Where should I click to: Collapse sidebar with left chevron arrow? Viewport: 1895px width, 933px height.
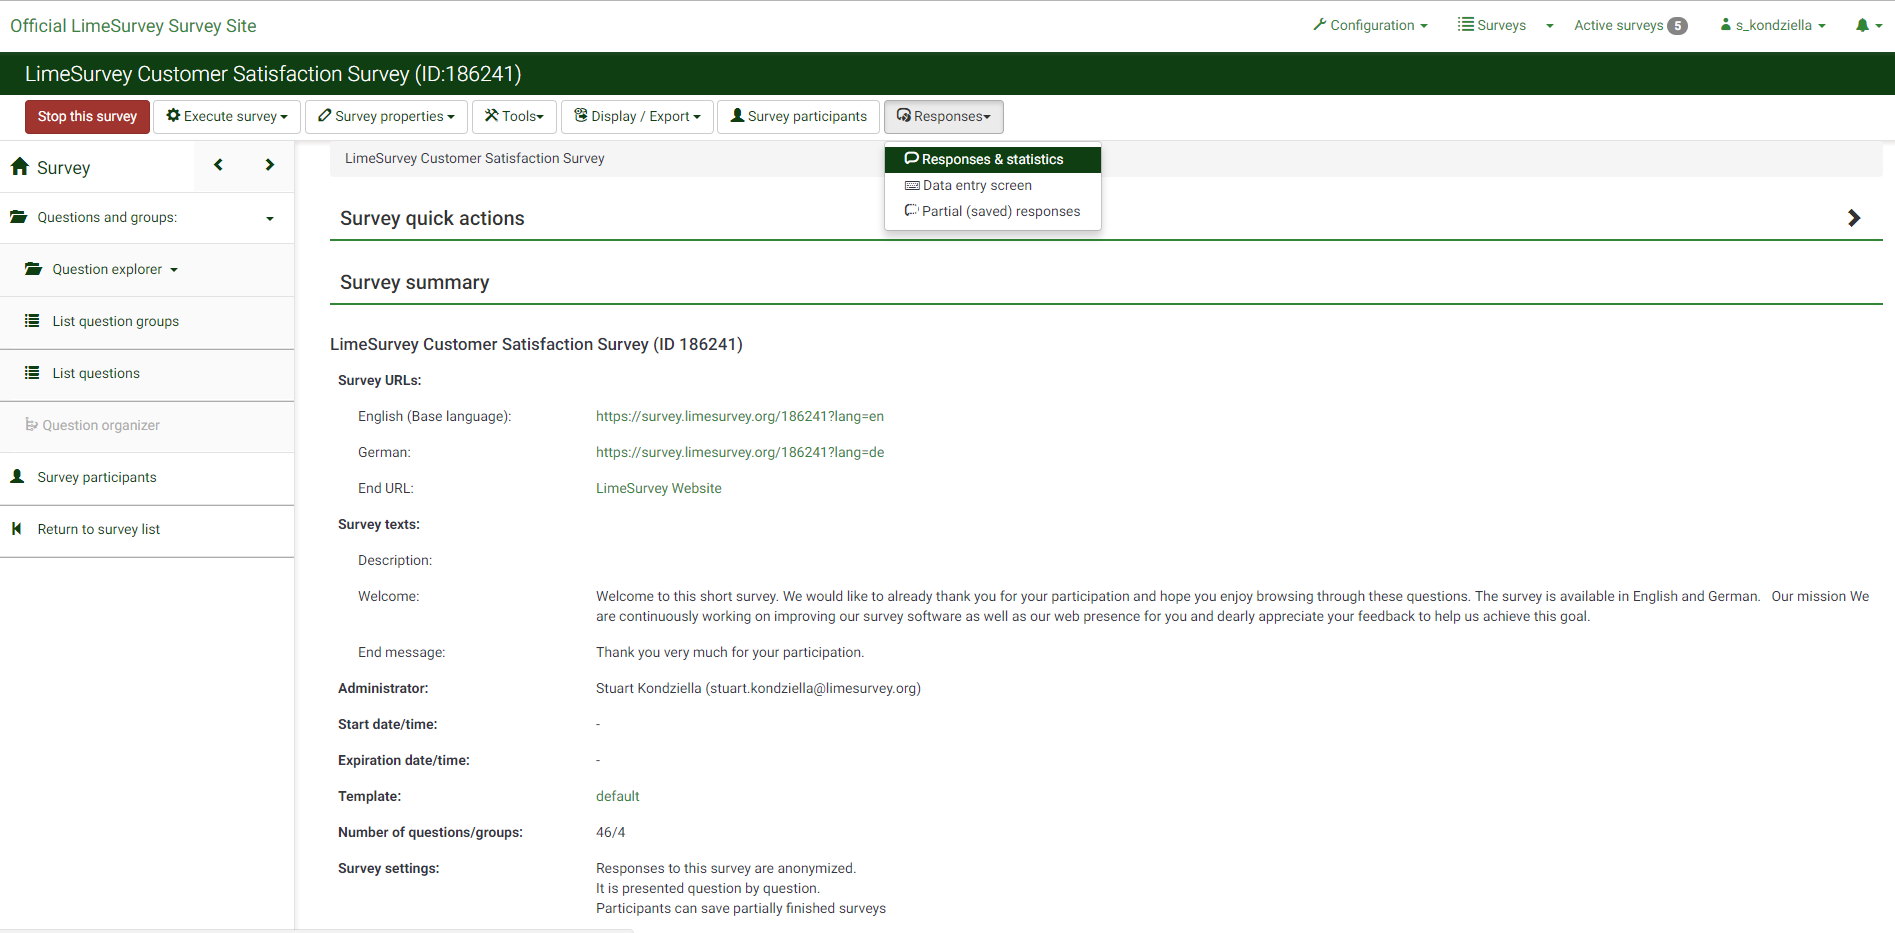coord(218,165)
